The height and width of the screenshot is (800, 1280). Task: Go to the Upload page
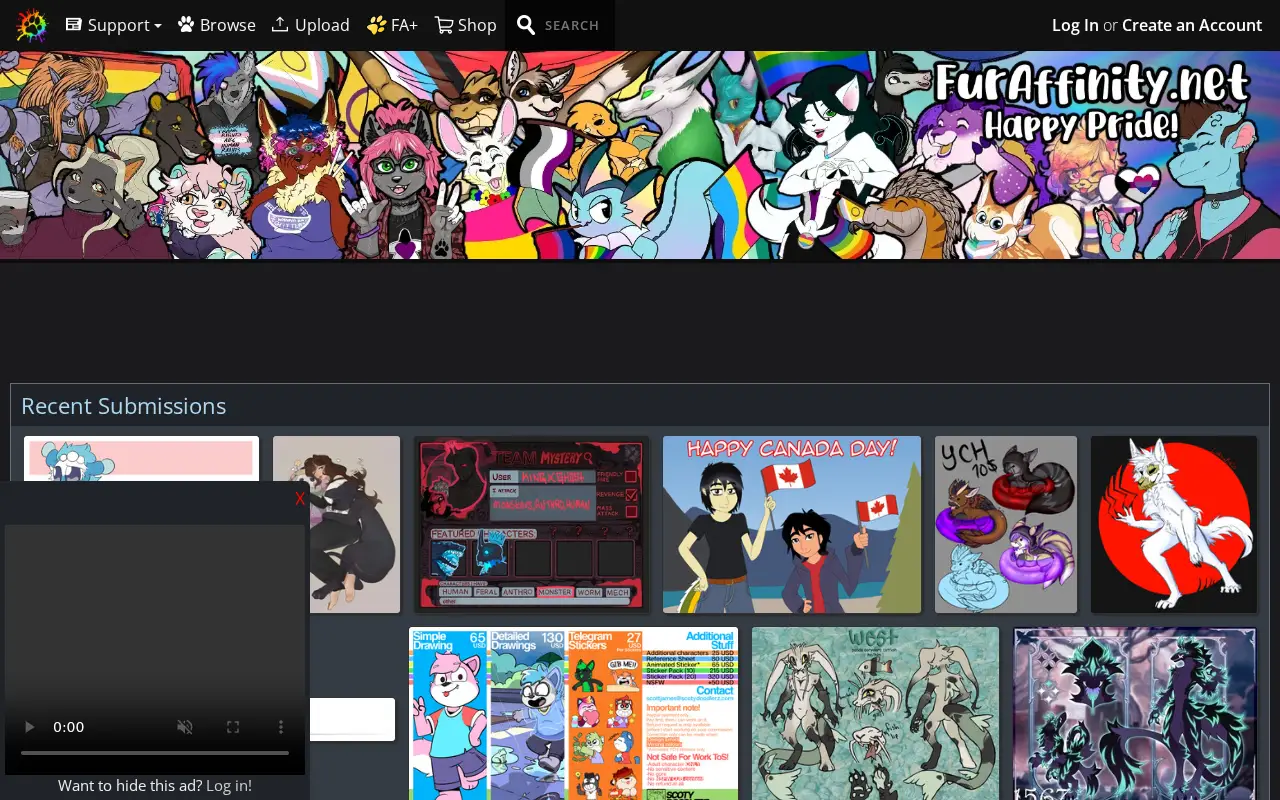[311, 25]
